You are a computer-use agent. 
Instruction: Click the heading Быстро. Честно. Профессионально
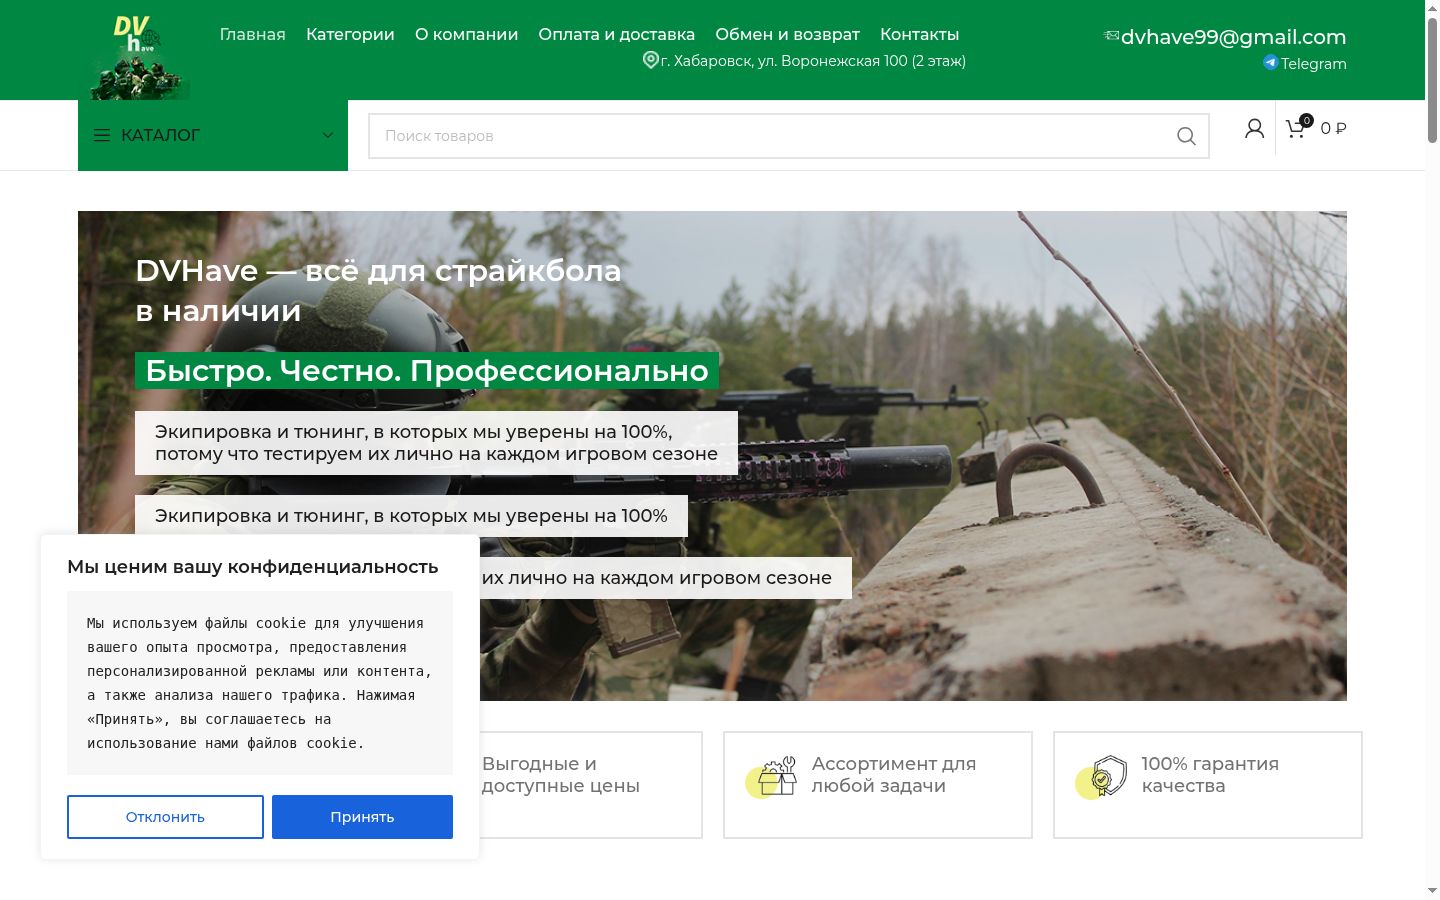(427, 371)
